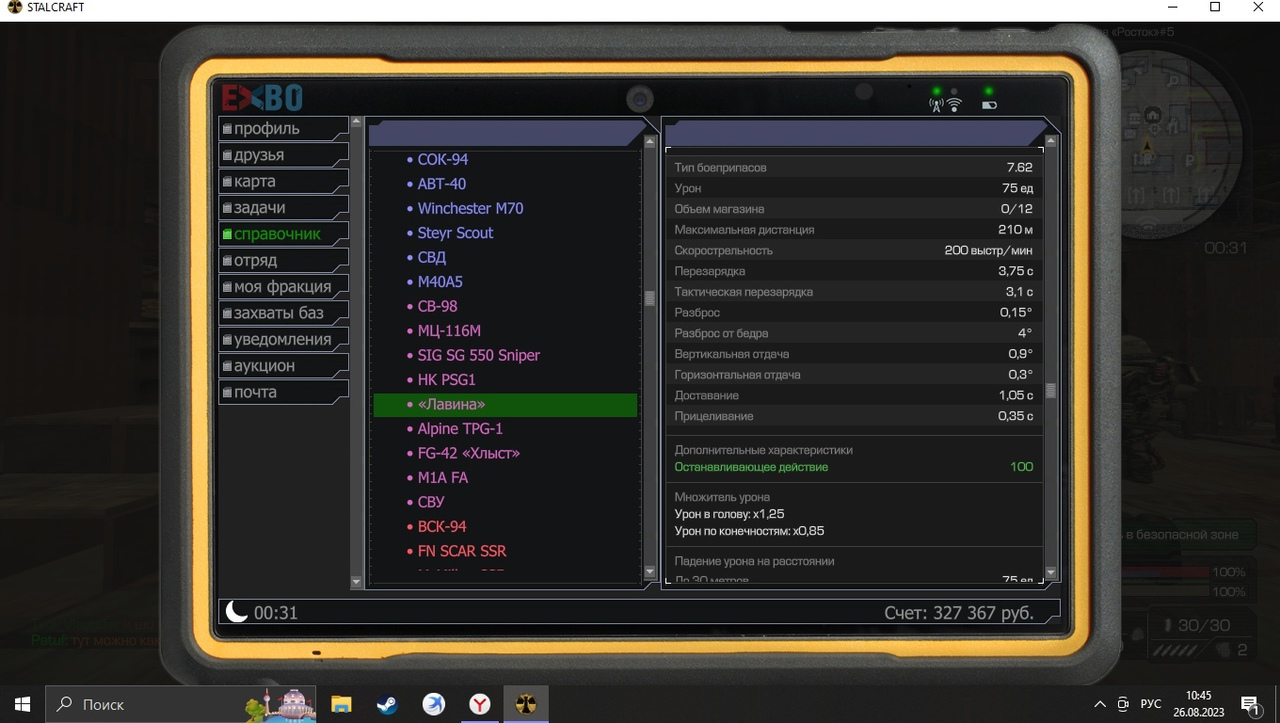Open the карта section

point(284,182)
